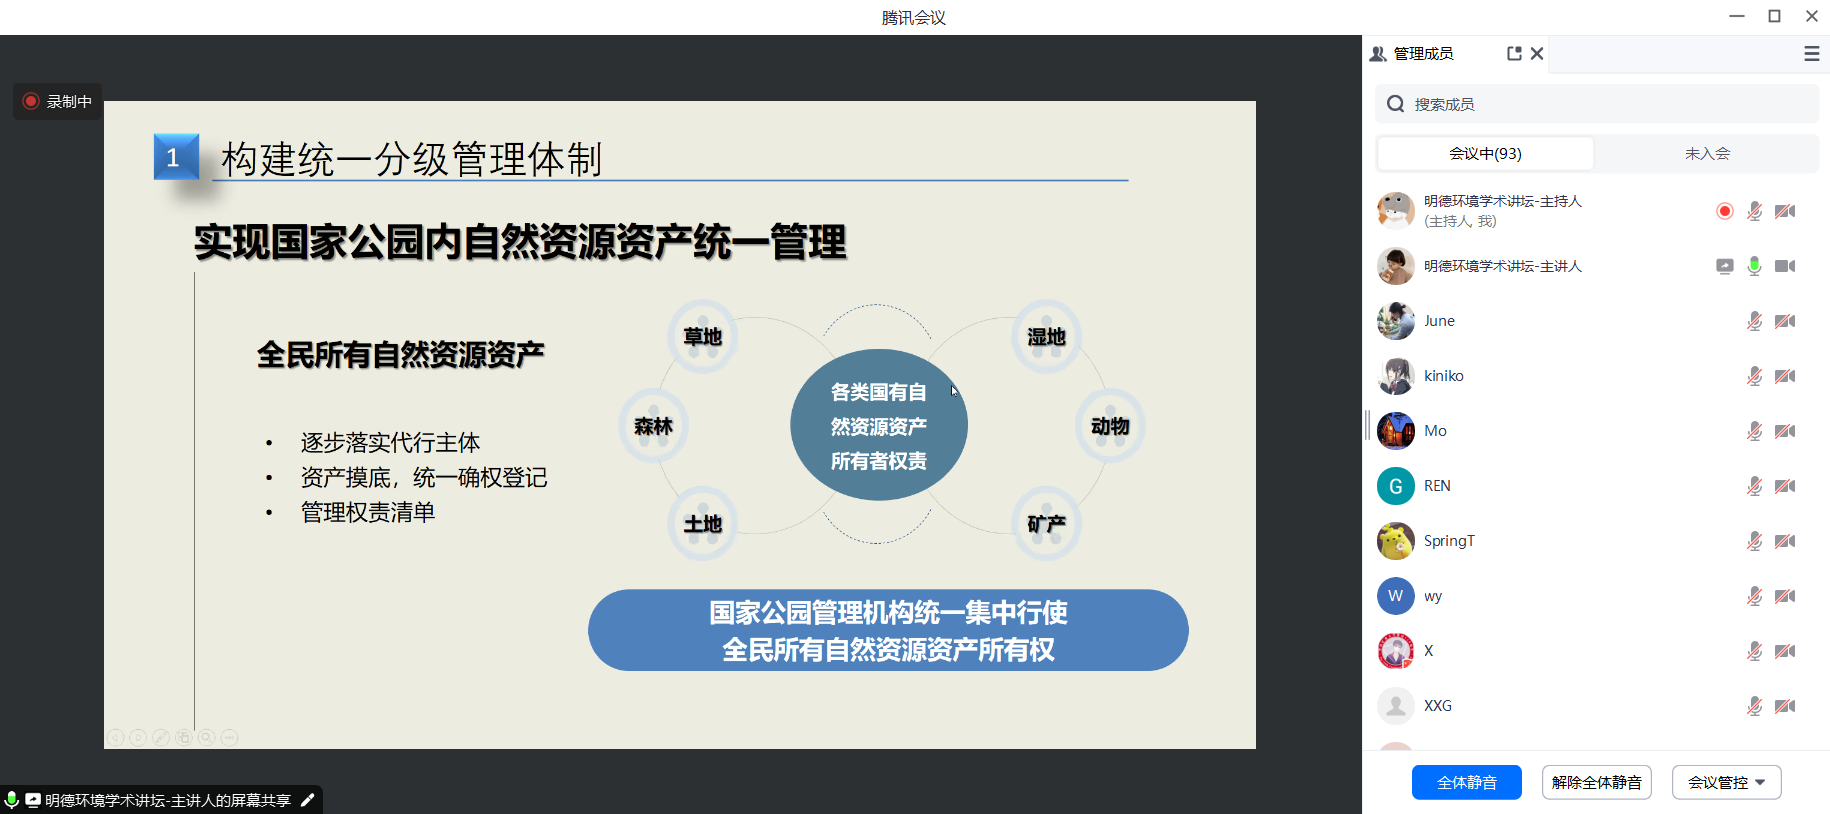
Task: Pop out the member management panel
Action: [1514, 54]
